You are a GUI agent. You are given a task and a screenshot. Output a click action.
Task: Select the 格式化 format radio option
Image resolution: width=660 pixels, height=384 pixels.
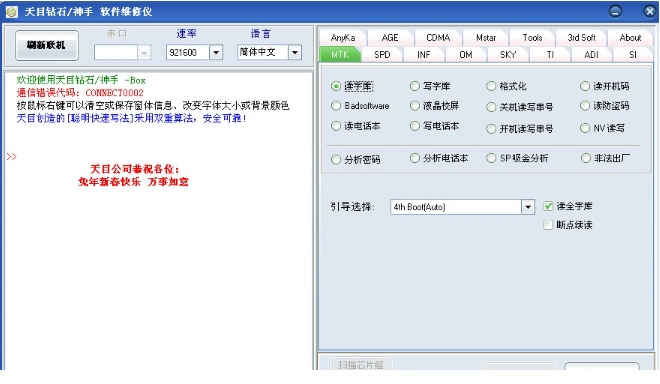pos(506,86)
